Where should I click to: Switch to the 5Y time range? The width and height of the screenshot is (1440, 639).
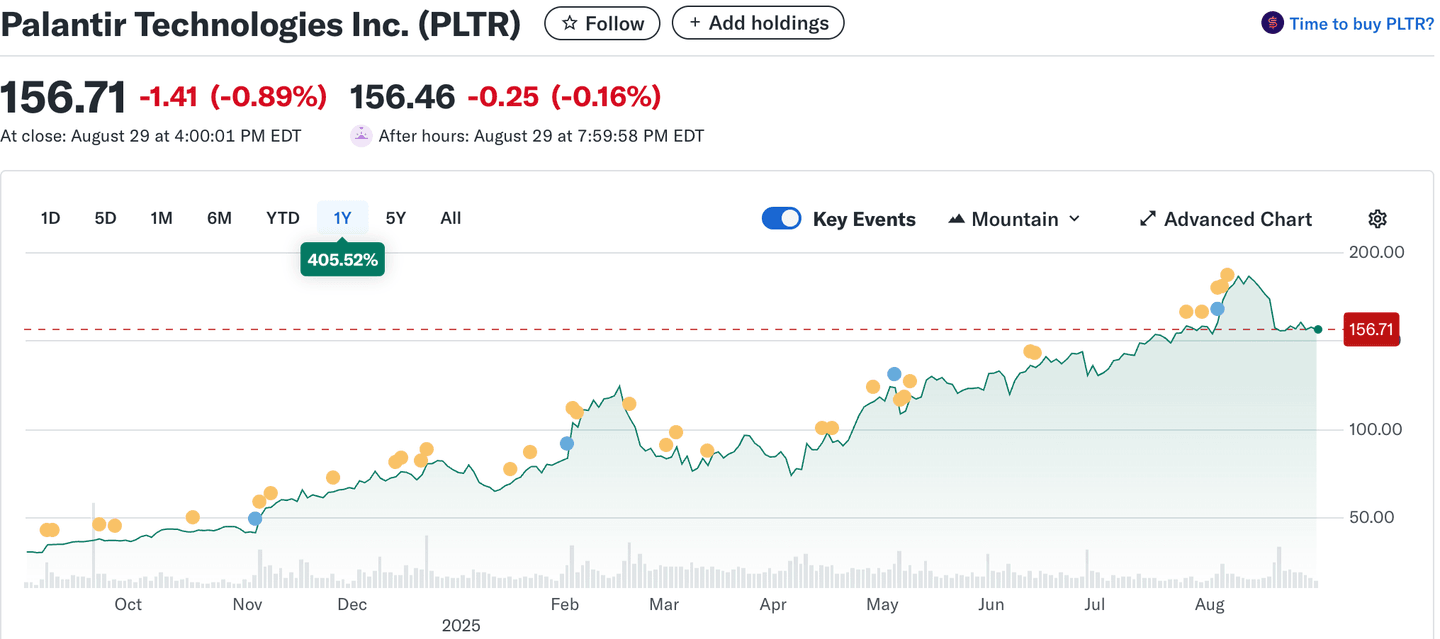point(396,218)
